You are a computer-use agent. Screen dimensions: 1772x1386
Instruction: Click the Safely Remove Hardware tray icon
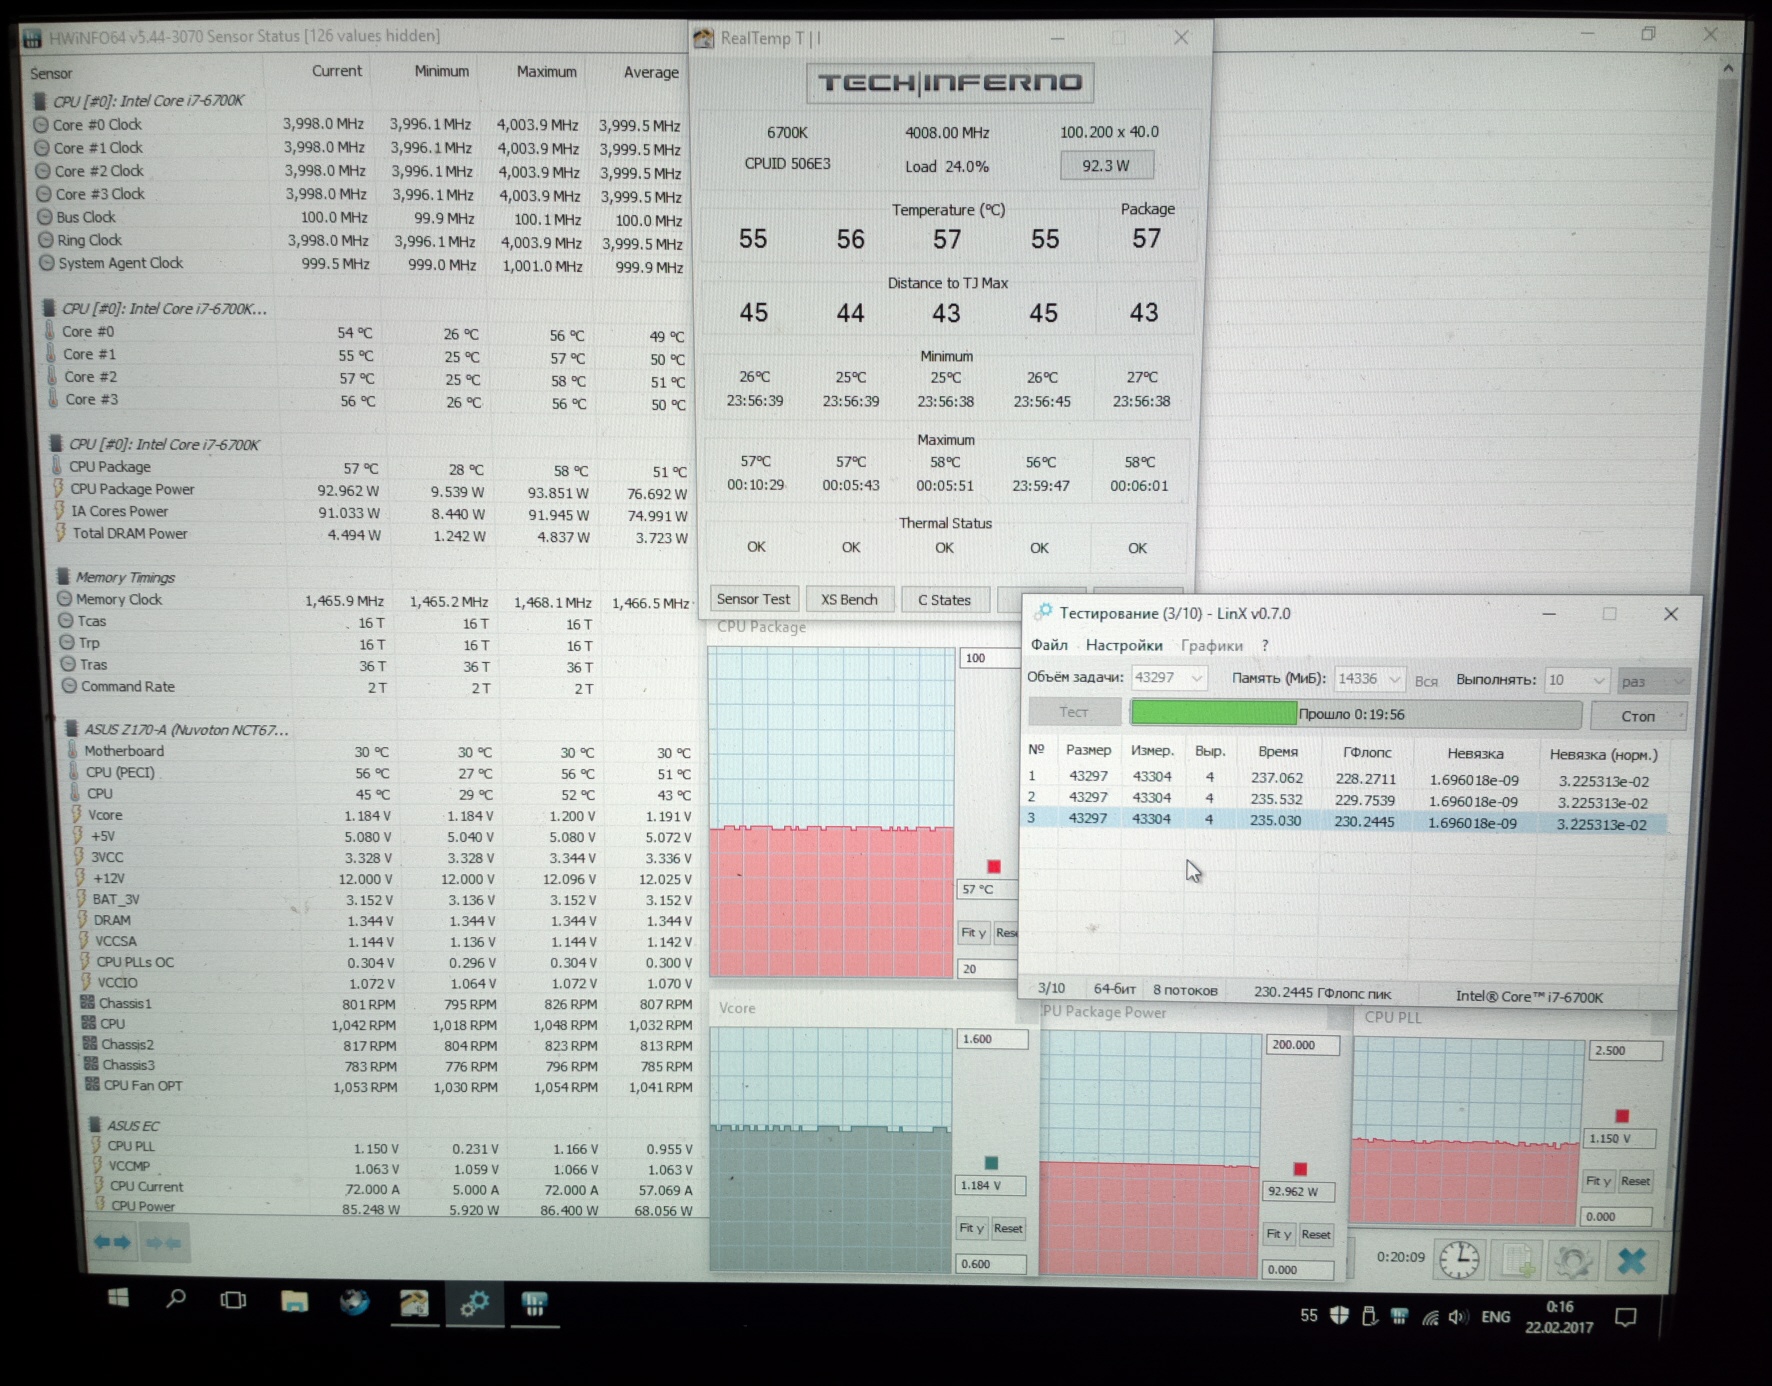pyautogui.click(x=1369, y=1316)
